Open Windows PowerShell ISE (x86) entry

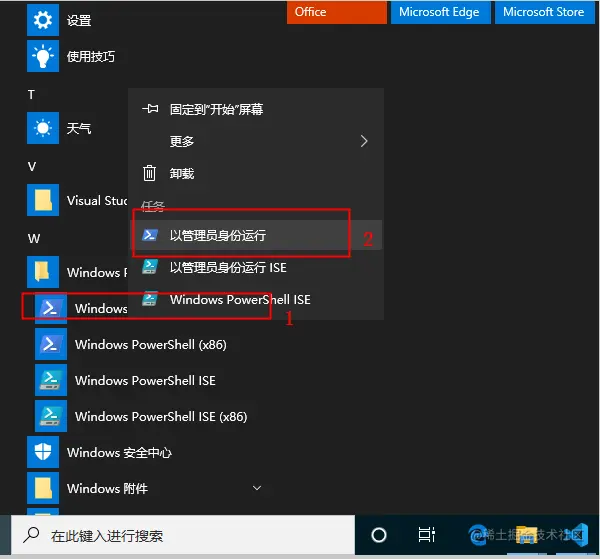click(x=161, y=416)
